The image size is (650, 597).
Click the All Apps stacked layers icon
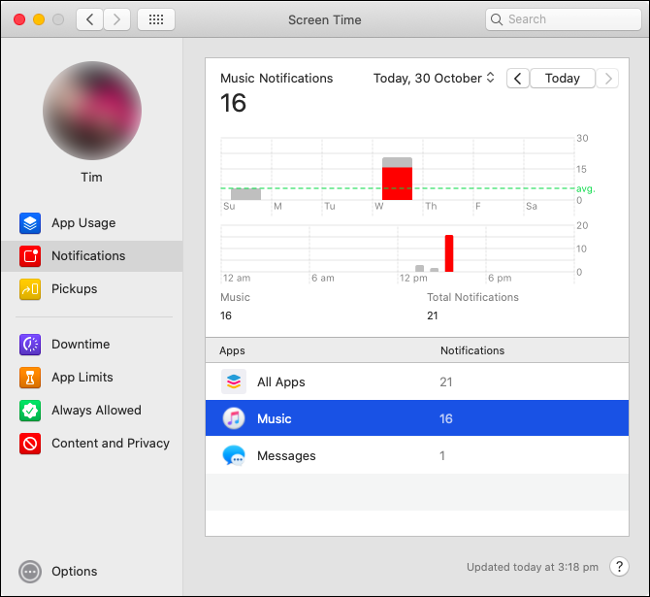coord(234,381)
